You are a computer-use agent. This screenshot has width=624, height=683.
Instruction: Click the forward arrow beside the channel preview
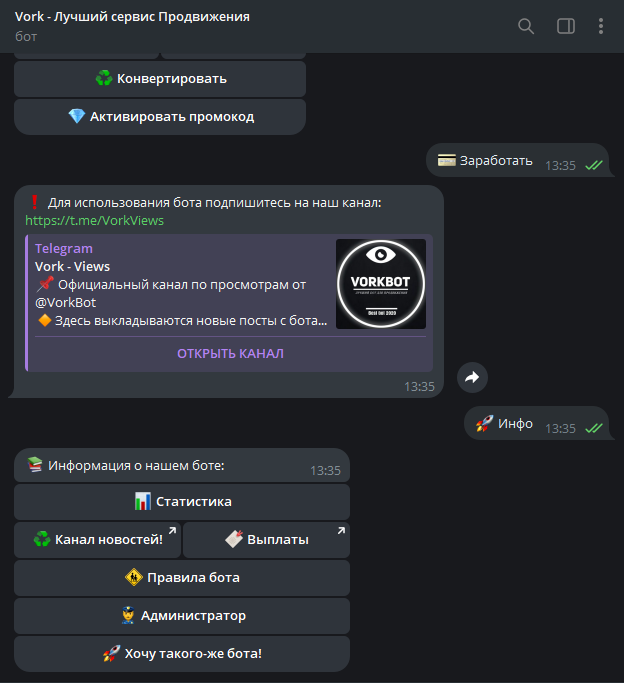coord(472,377)
